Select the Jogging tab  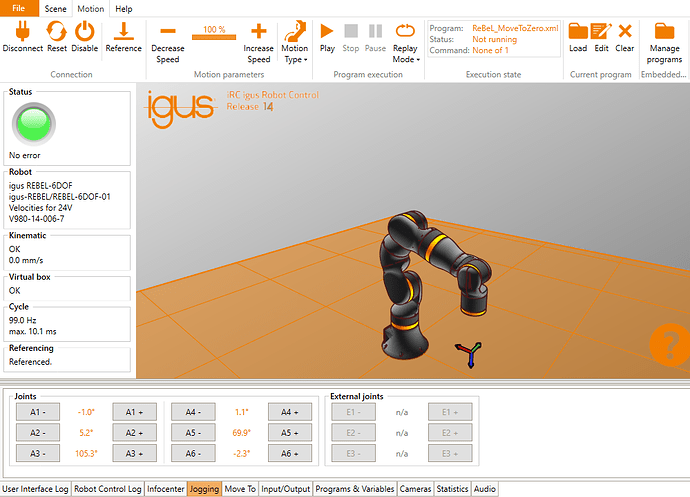point(204,489)
